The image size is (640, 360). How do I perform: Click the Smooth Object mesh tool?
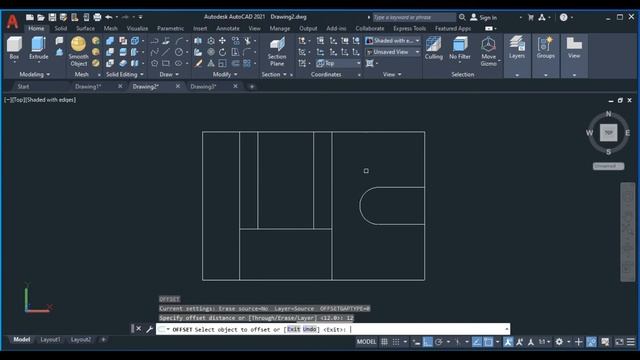pos(78,51)
